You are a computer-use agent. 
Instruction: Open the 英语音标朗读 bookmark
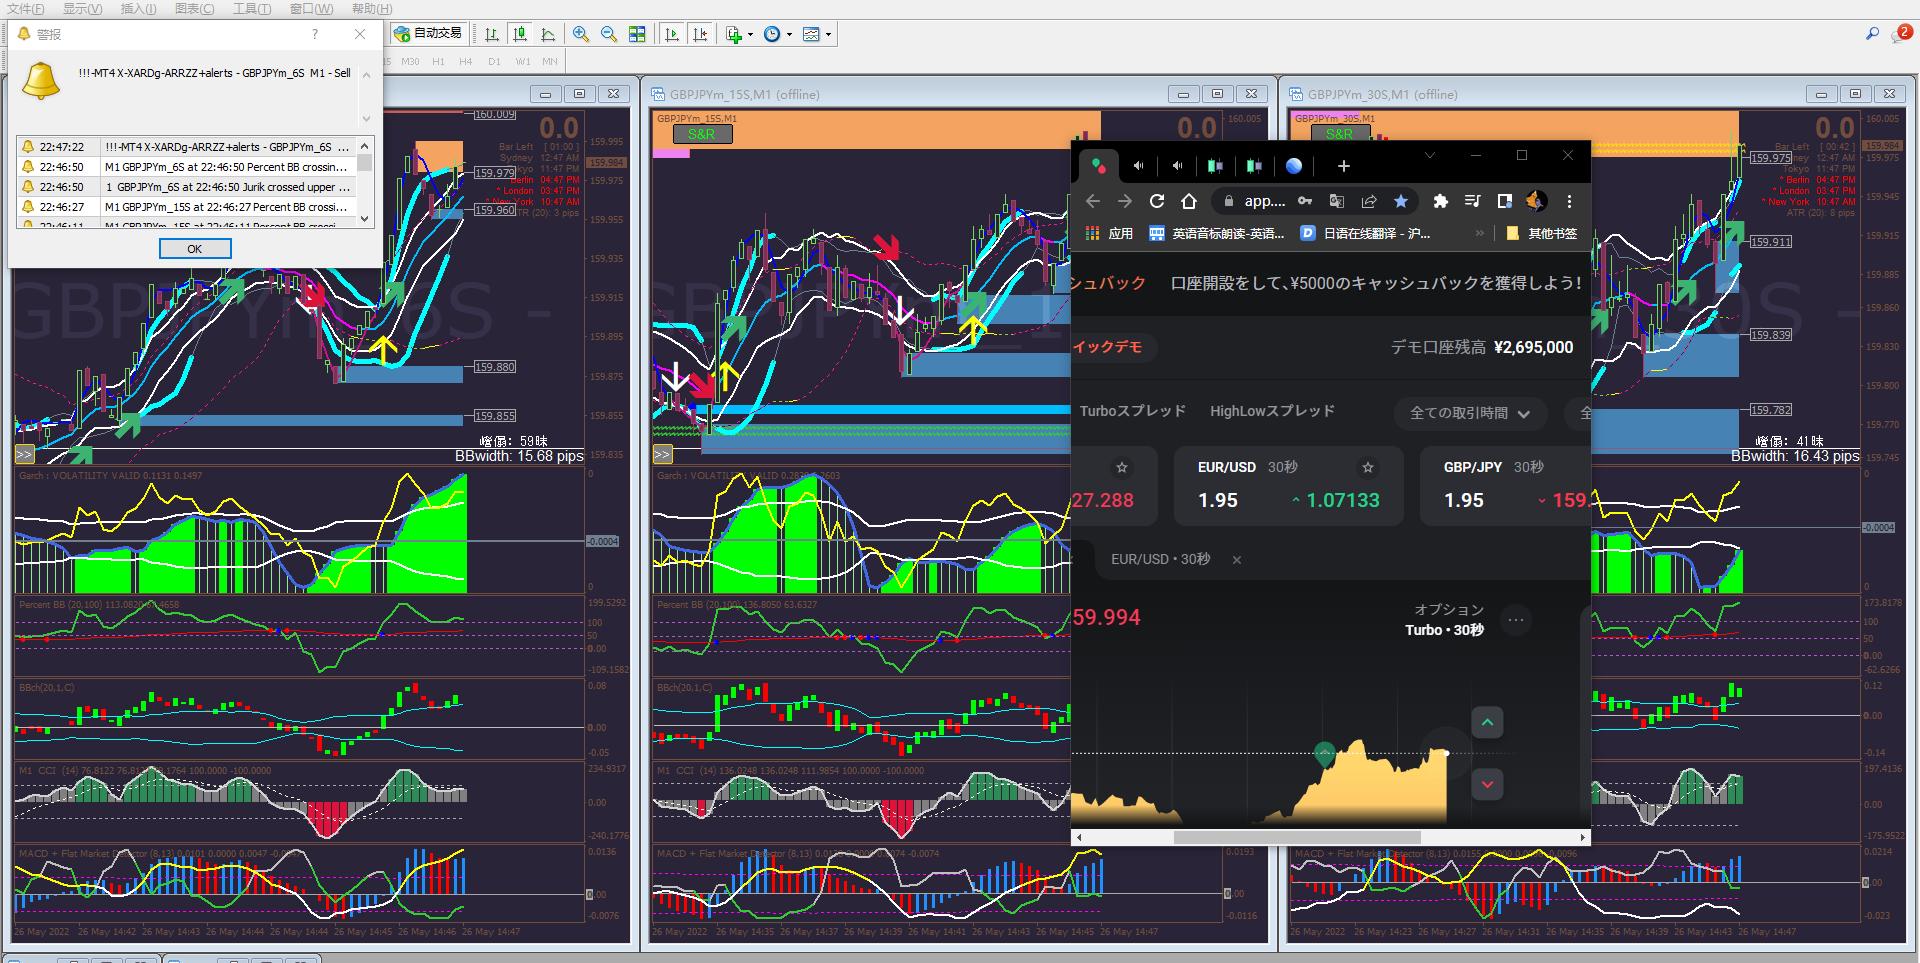point(1217,233)
